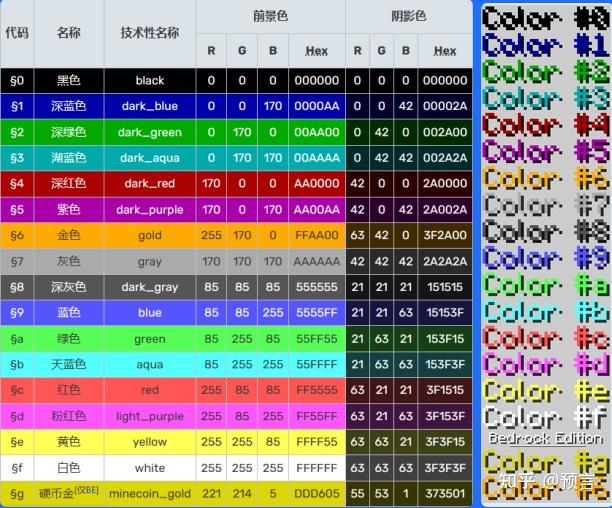This screenshot has height=508, width=612.
Task: Click the Bedrock Edition label in preview image
Action: coord(546,438)
